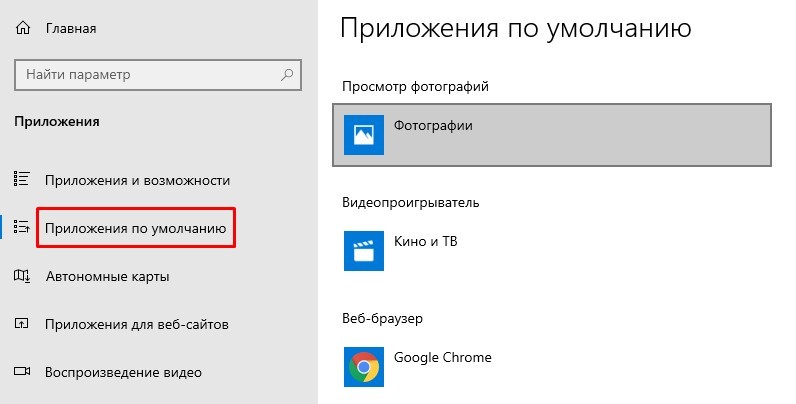Viewport: 796px width, 404px height.
Task: Change default photo viewer Фотографии
Action: tap(552, 135)
